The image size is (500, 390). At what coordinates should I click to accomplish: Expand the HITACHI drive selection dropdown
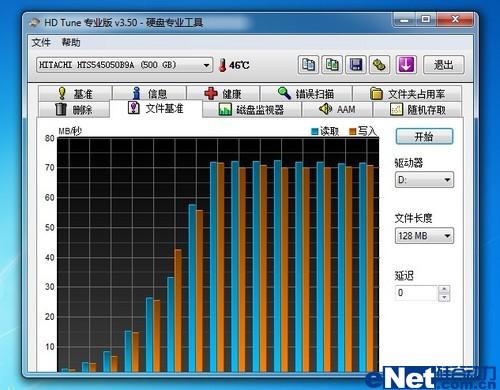pos(124,65)
